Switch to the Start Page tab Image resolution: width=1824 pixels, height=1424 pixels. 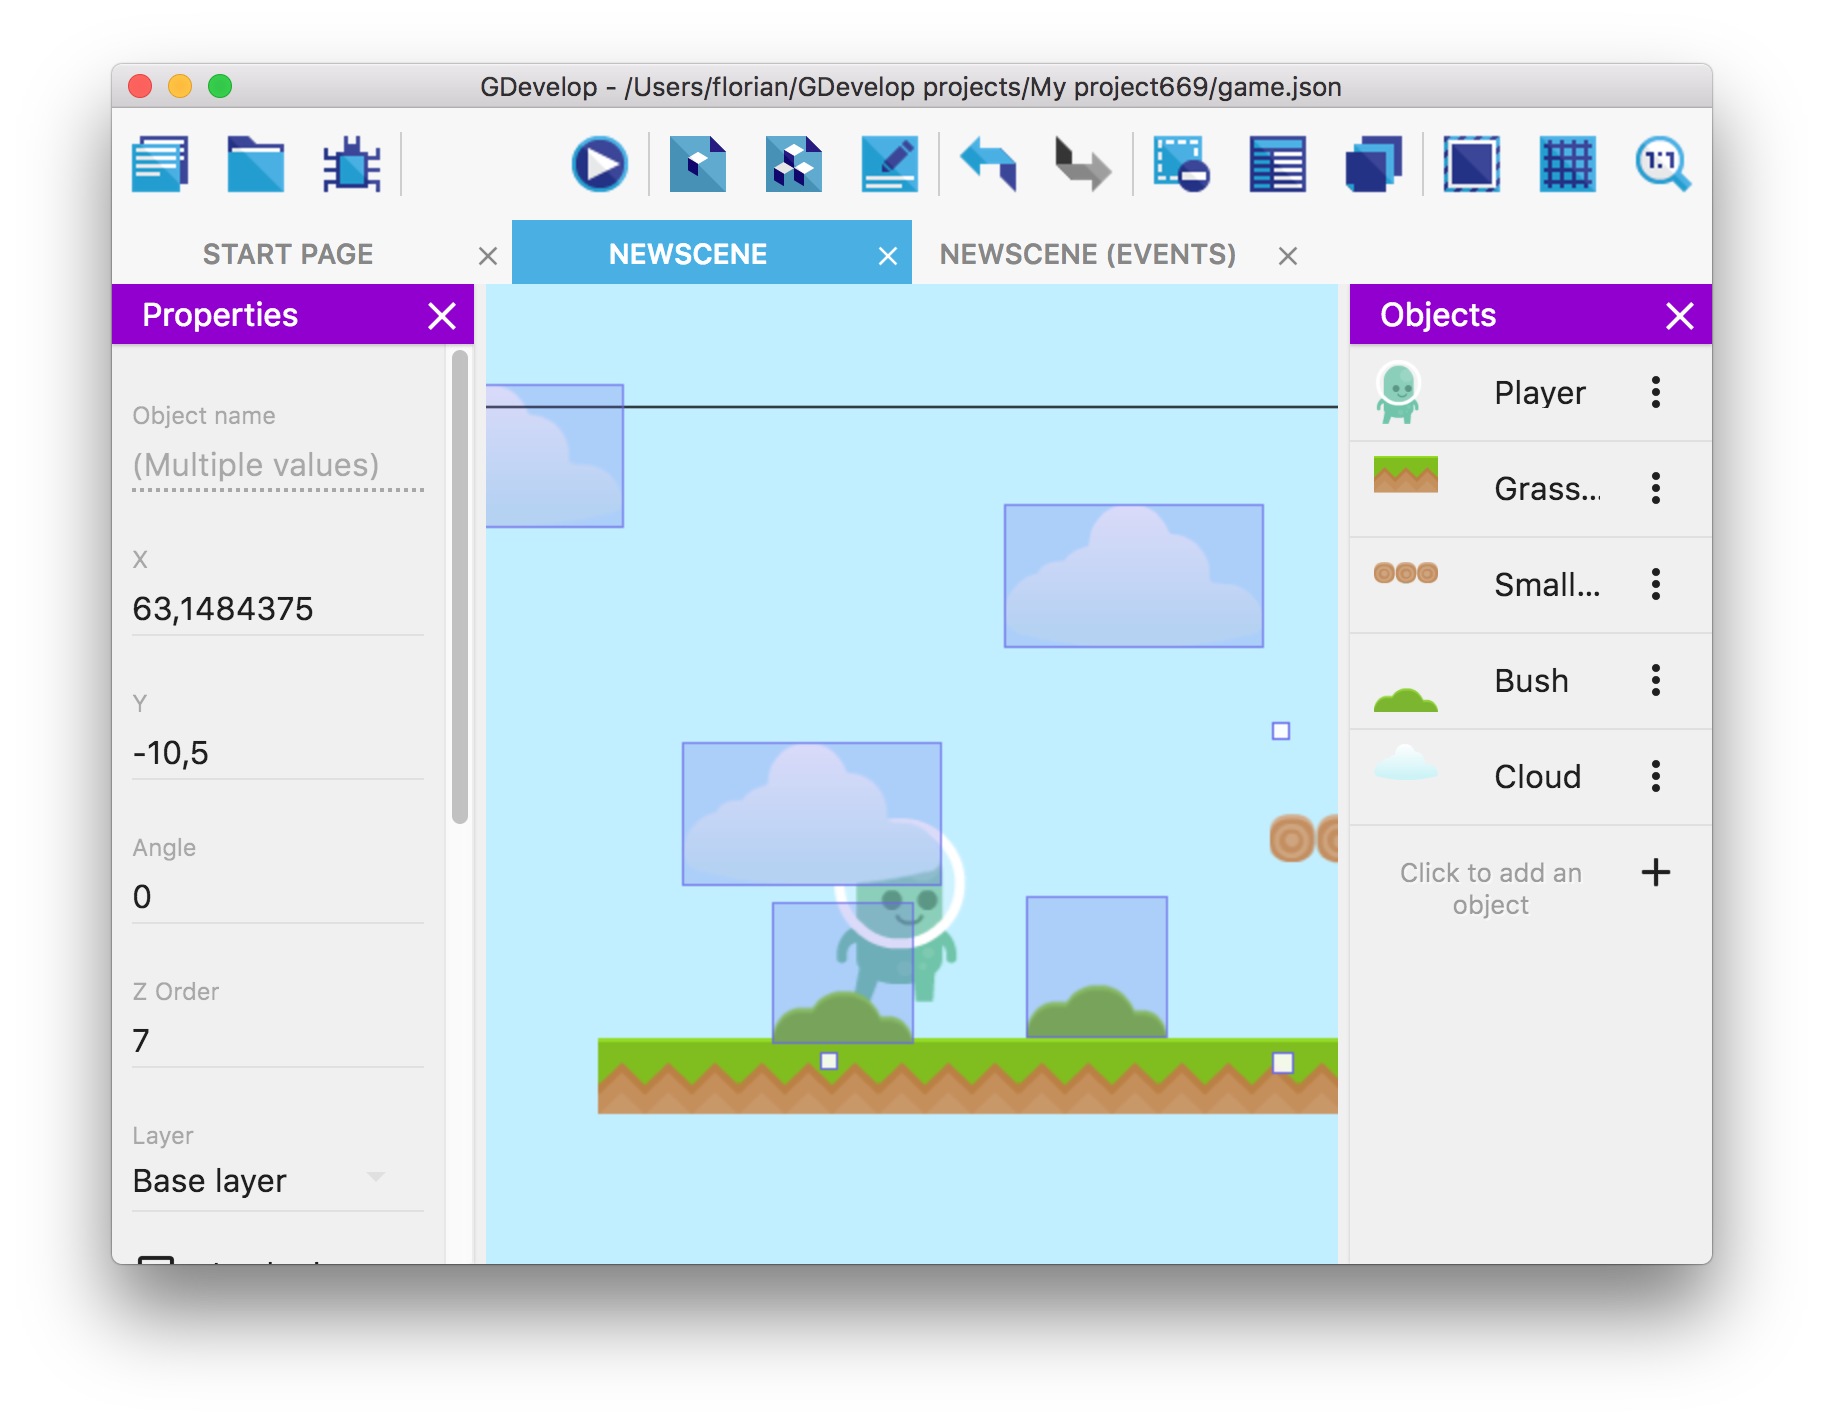[288, 254]
